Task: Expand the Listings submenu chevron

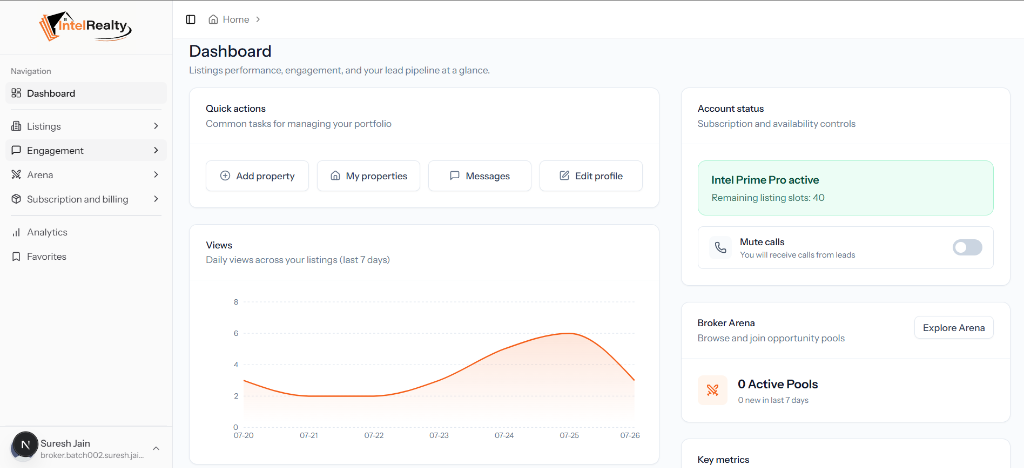Action: [155, 126]
